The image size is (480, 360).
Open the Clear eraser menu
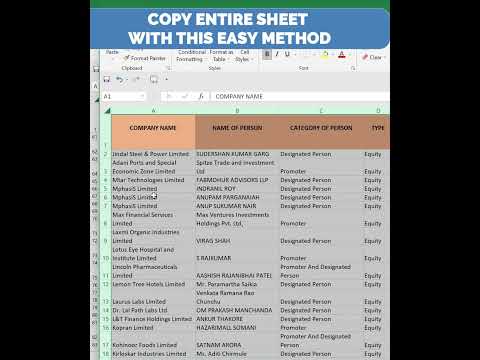coord(373,57)
